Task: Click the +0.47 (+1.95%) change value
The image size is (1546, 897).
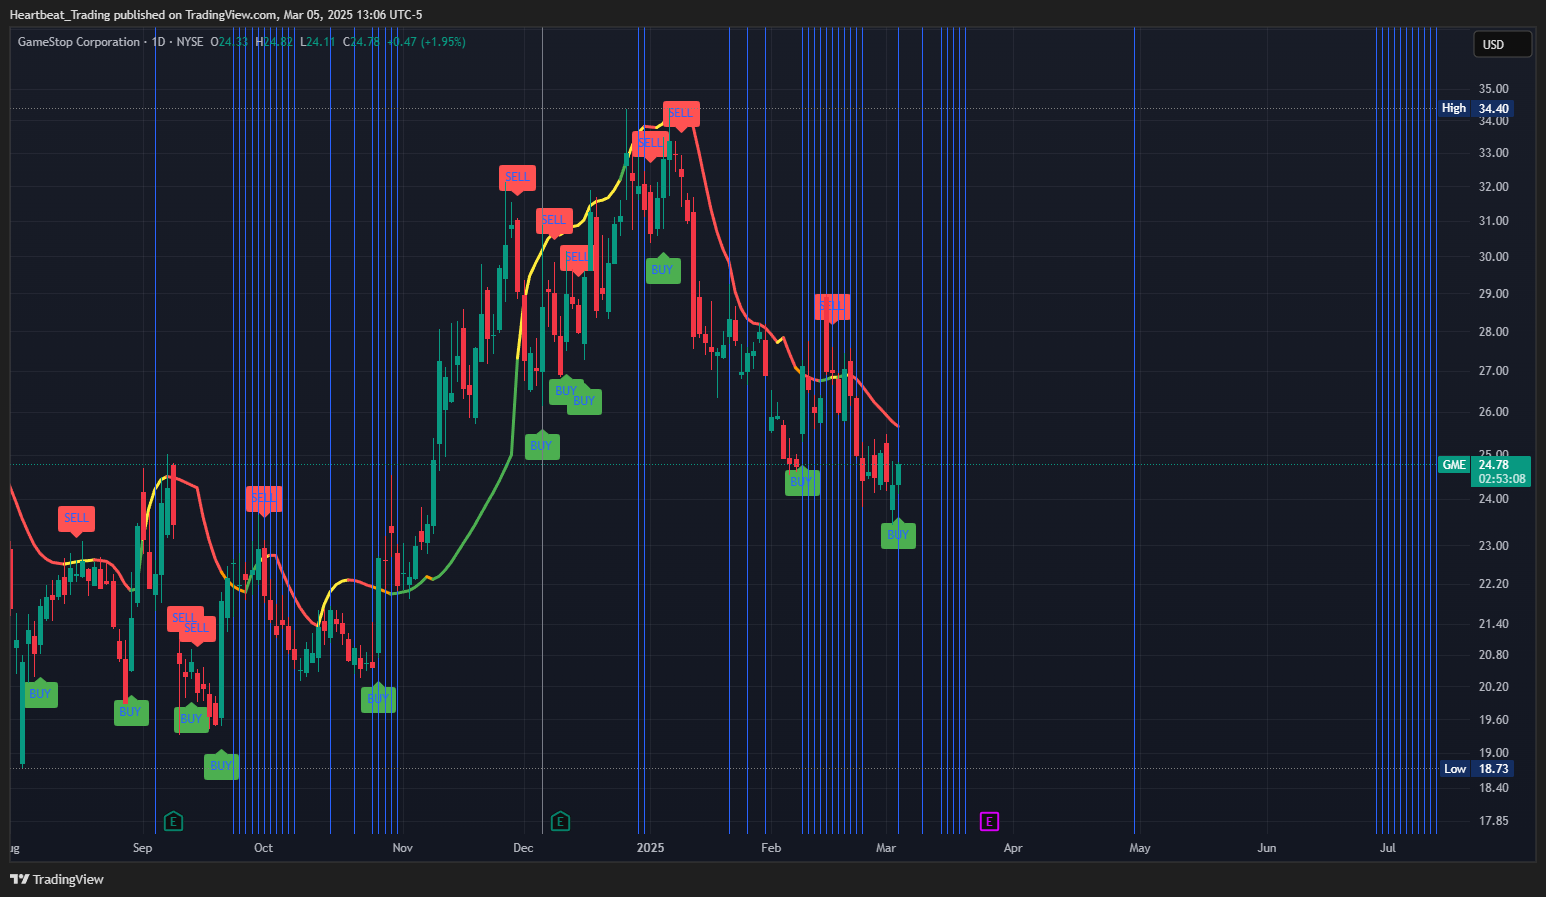Action: coord(426,42)
